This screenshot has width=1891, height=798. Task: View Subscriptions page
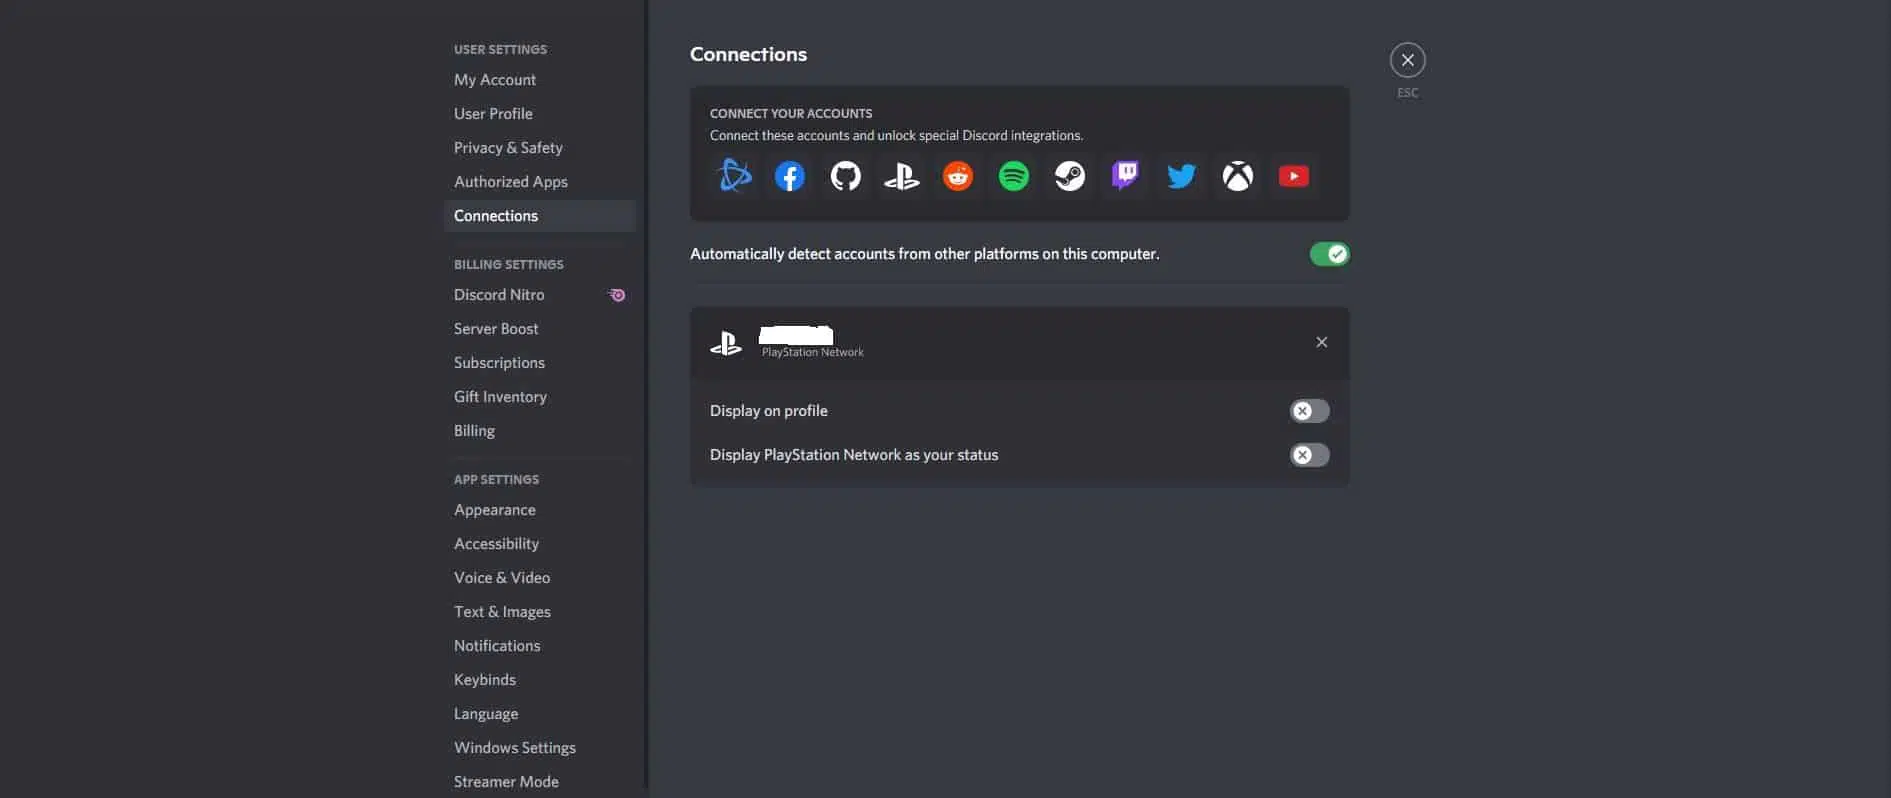[x=540, y=363]
